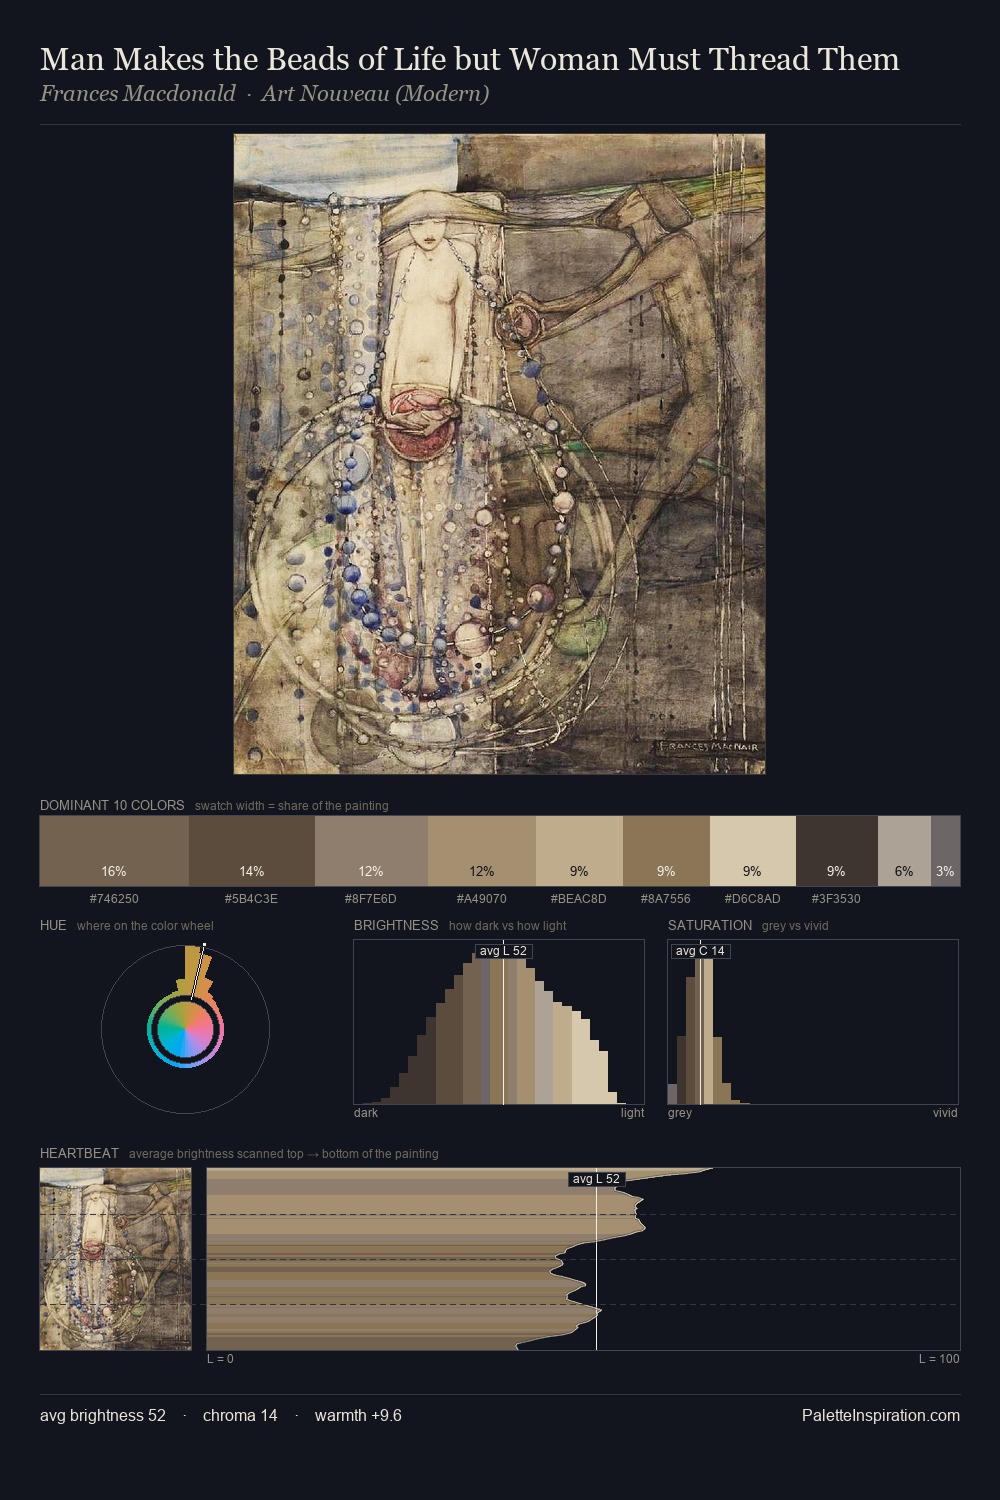Click the saturation histogram chart
Image resolution: width=1000 pixels, height=1500 pixels.
(813, 1022)
